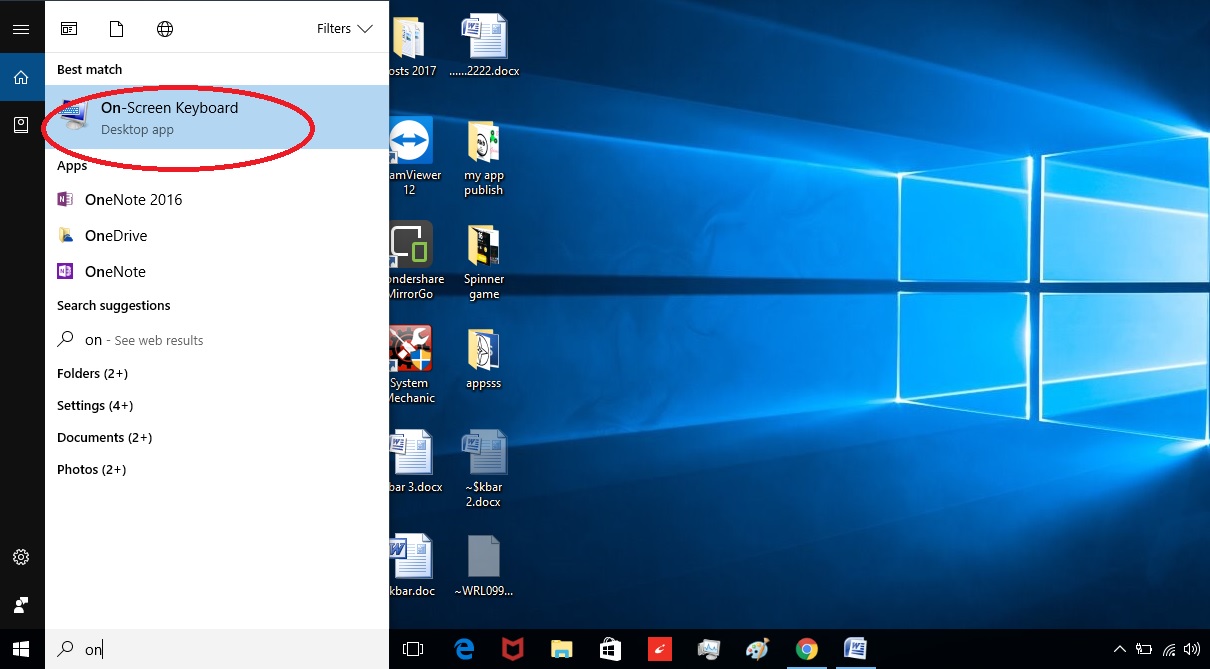
Task: Expand the Documents (2+) results category
Action: pos(104,437)
